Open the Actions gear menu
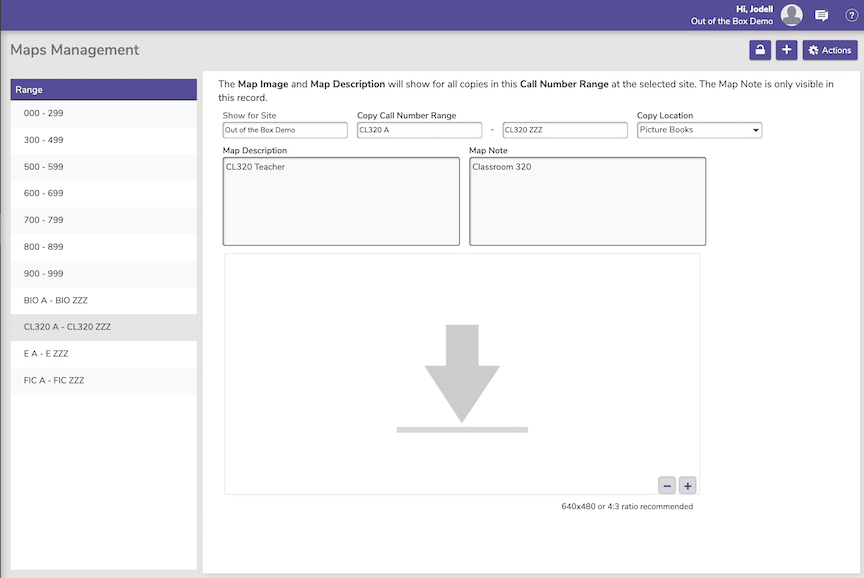 (x=830, y=50)
